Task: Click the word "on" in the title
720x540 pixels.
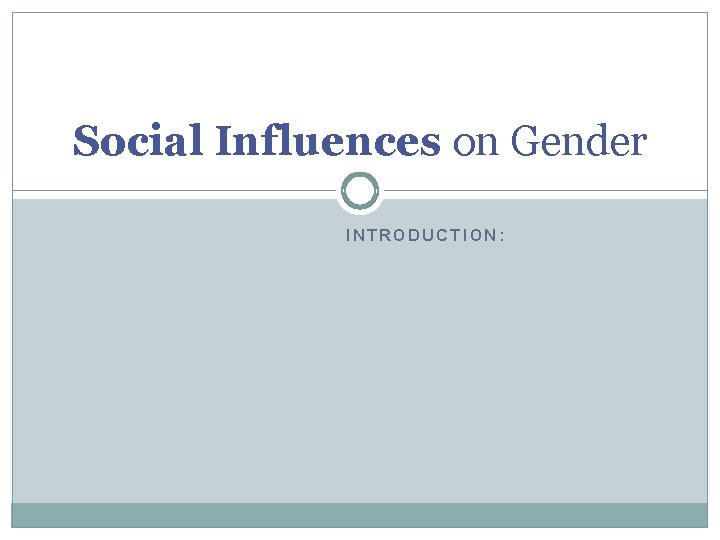Action: (x=476, y=143)
